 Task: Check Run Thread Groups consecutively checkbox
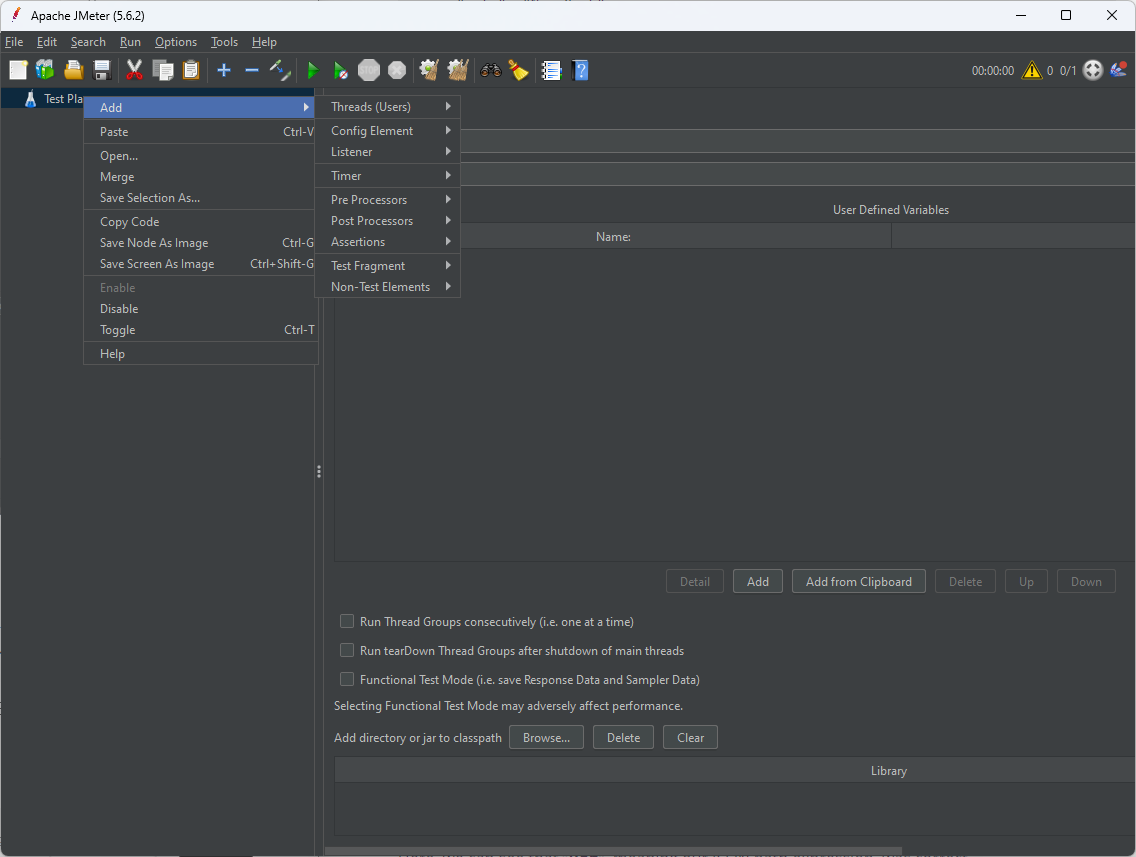pyautogui.click(x=347, y=622)
